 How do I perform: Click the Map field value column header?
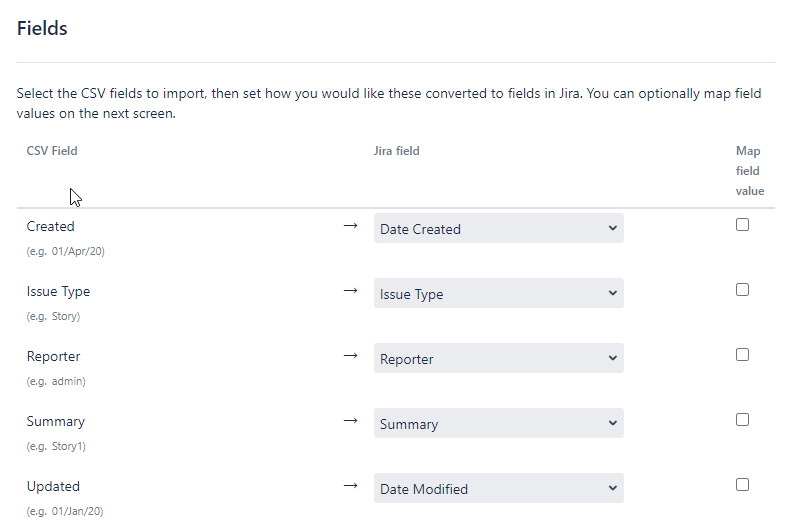pos(749,171)
